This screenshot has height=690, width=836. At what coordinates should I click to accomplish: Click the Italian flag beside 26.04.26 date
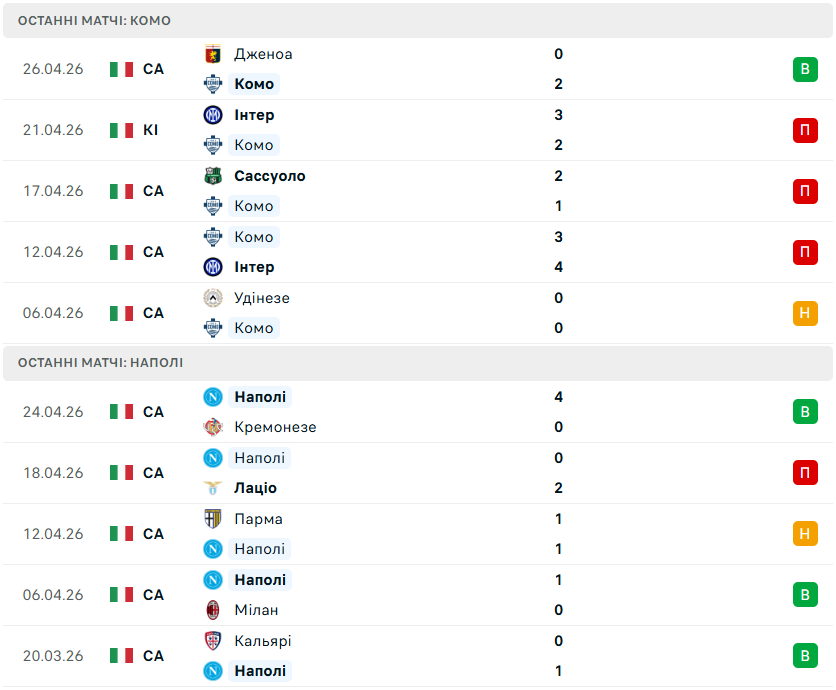(x=121, y=69)
